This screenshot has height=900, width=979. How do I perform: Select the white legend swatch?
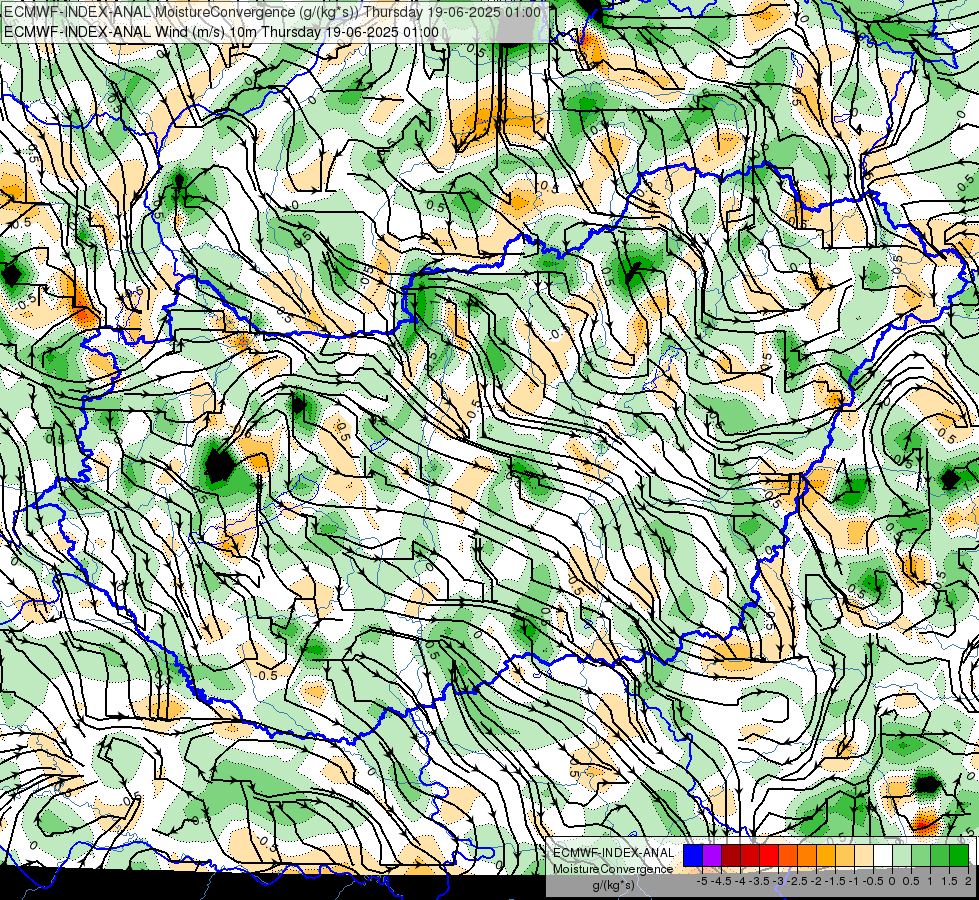pyautogui.click(x=883, y=855)
